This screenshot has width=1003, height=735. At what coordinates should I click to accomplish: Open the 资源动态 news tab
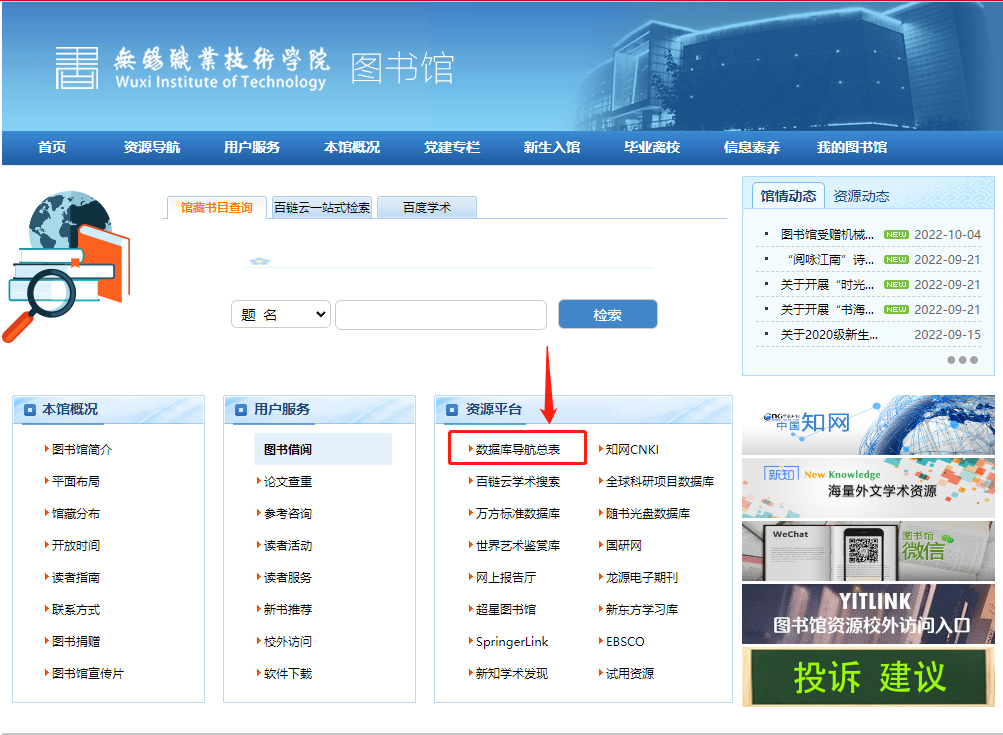coord(861,195)
